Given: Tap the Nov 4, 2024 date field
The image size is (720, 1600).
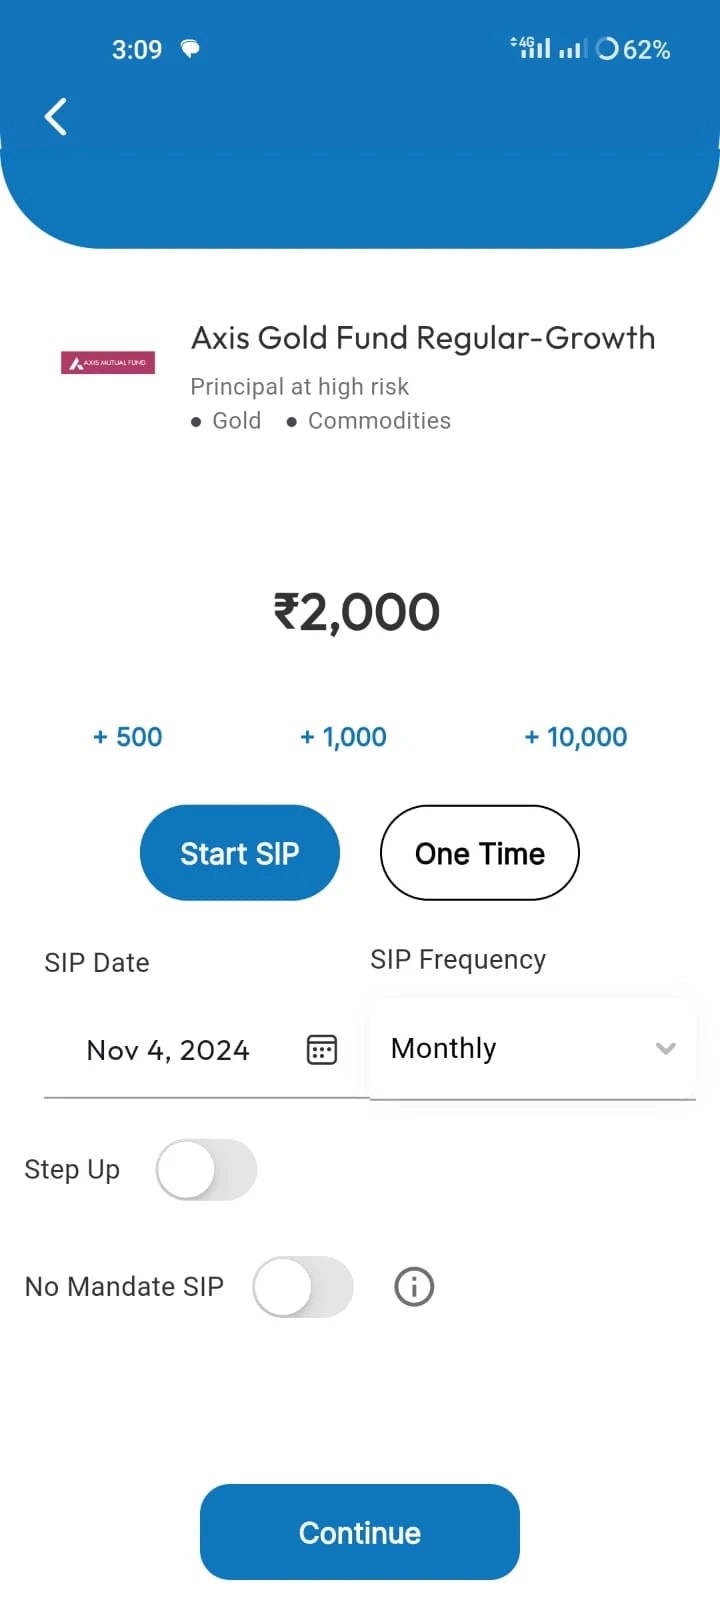Looking at the screenshot, I should click(x=207, y=1049).
